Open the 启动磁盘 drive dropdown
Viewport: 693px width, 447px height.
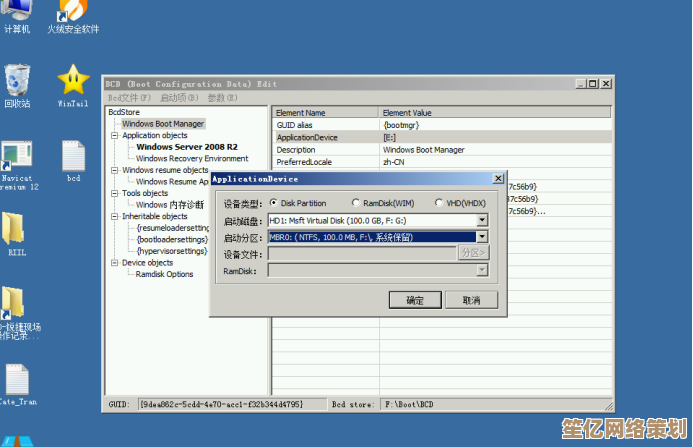(482, 220)
